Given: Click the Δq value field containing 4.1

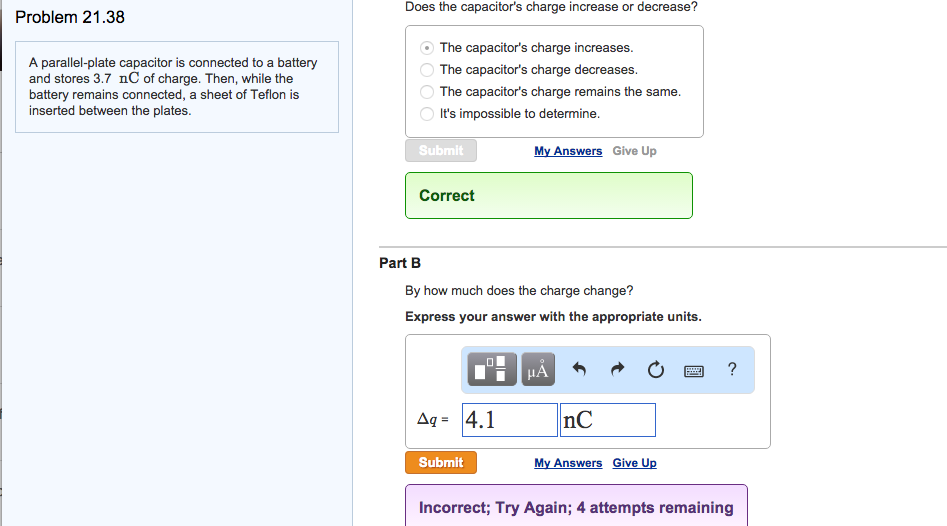Looking at the screenshot, I should 509,420.
